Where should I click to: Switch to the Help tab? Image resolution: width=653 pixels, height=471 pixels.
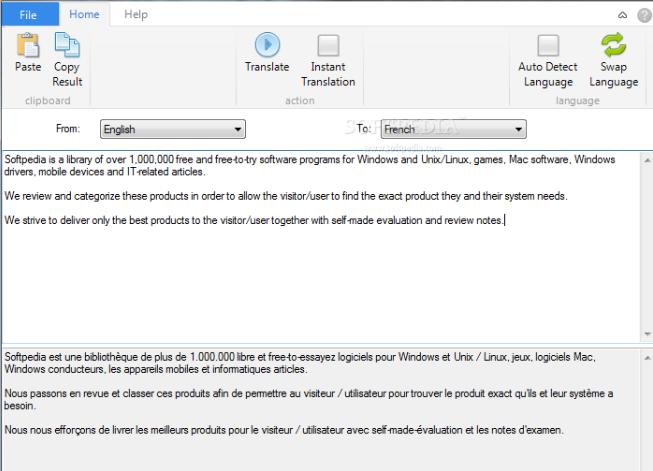136,15
